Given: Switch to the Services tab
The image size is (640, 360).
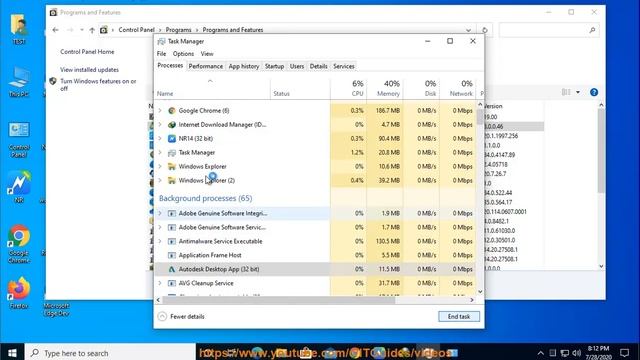Looking at the screenshot, I should click(x=344, y=66).
